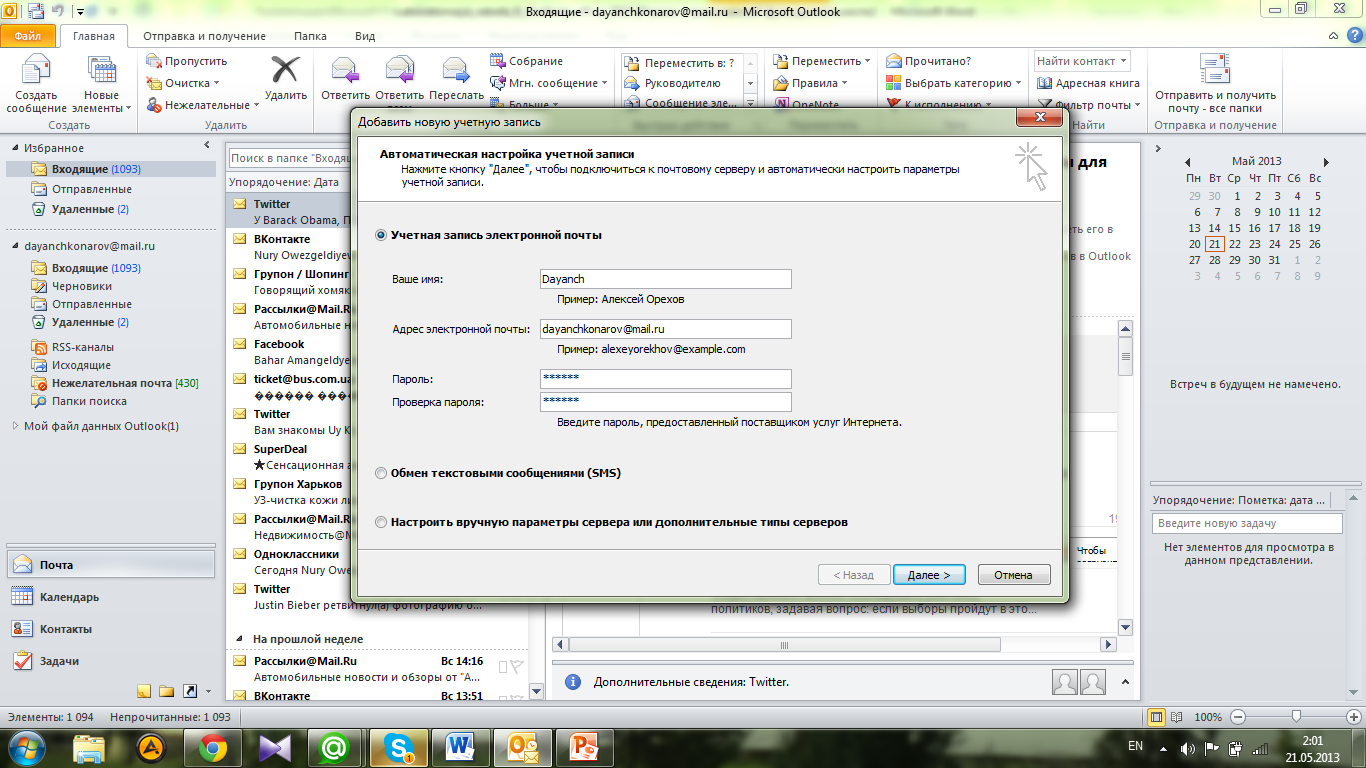Click the Read/Unread (Прочитано?) icon

pyautogui.click(x=893, y=61)
